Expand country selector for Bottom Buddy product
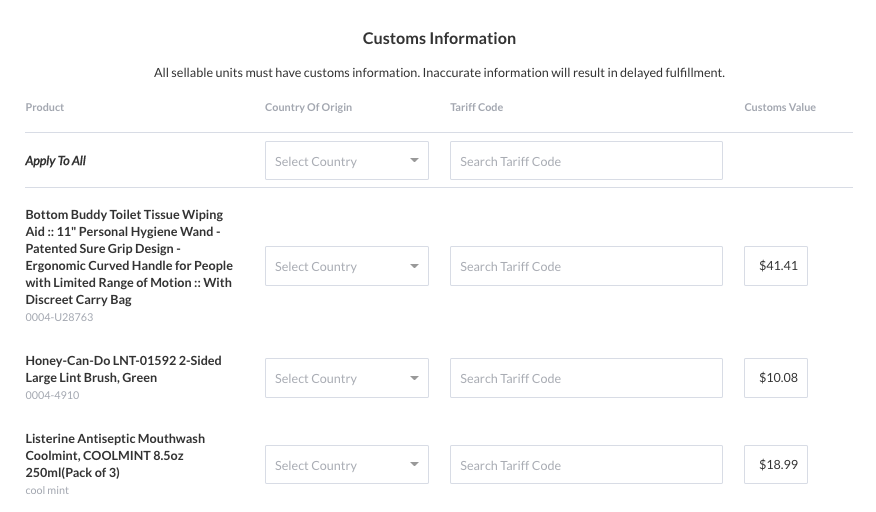 pyautogui.click(x=346, y=267)
